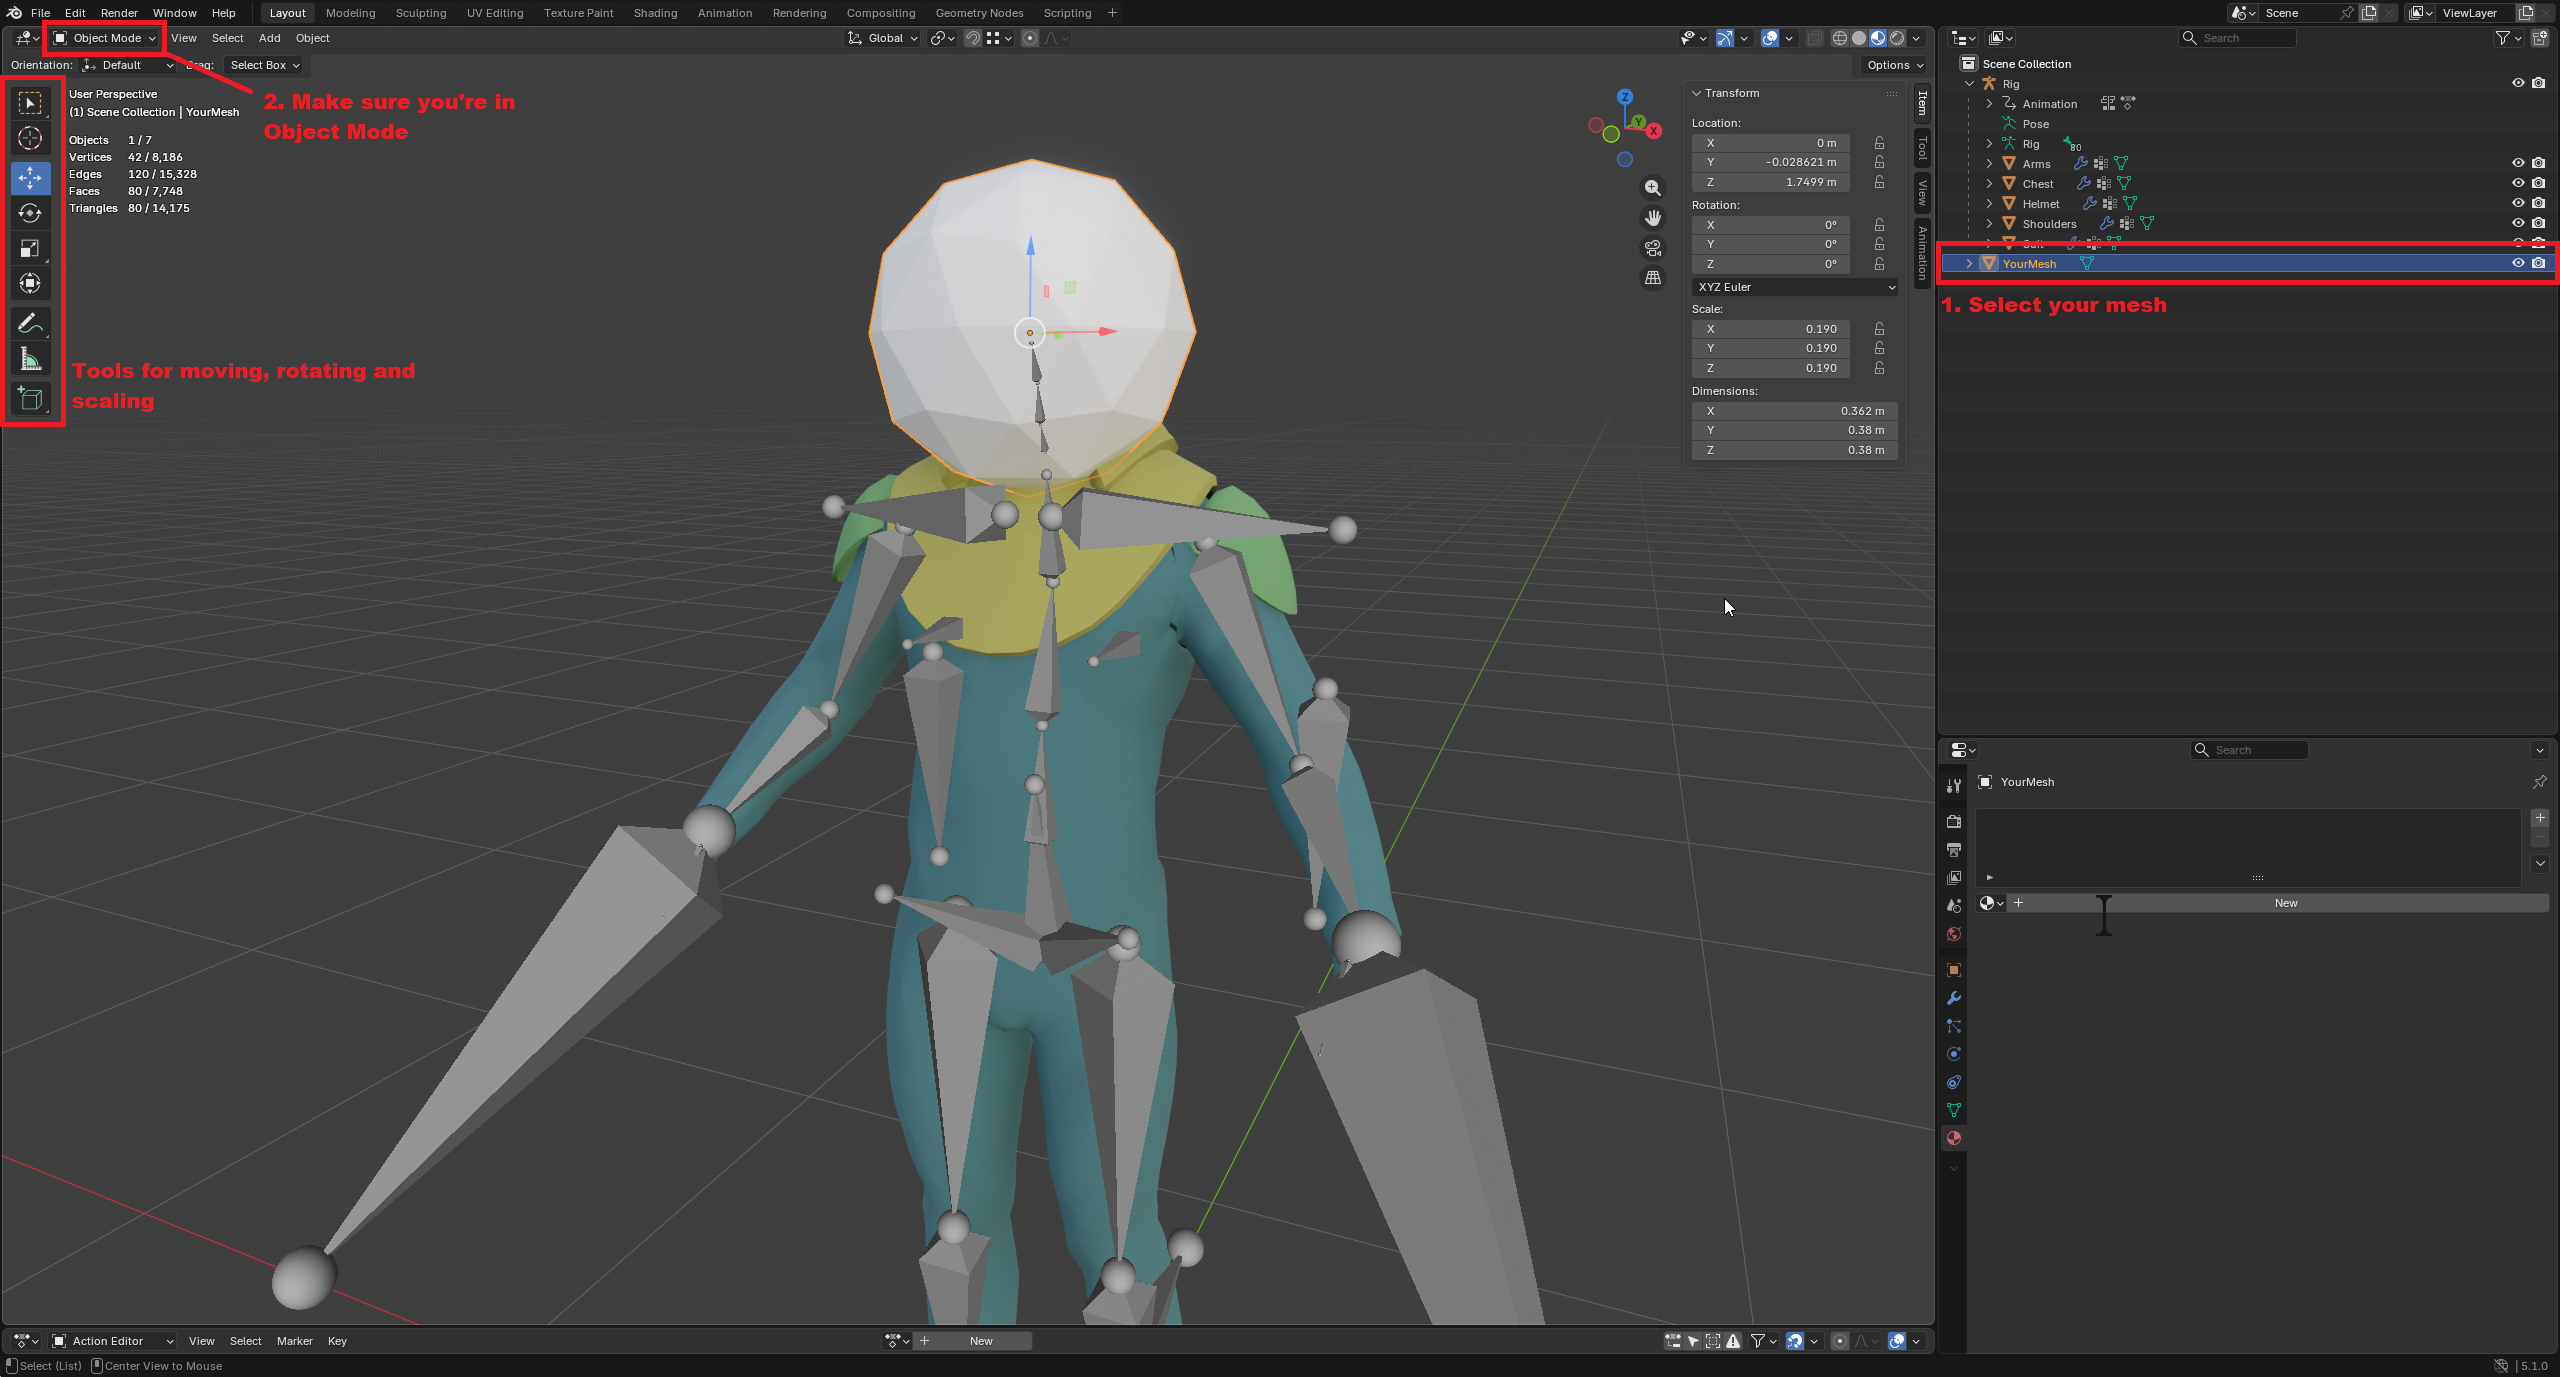Image resolution: width=2560 pixels, height=1377 pixels.
Task: Select the Rotate tool in toolbar
Action: [x=30, y=213]
